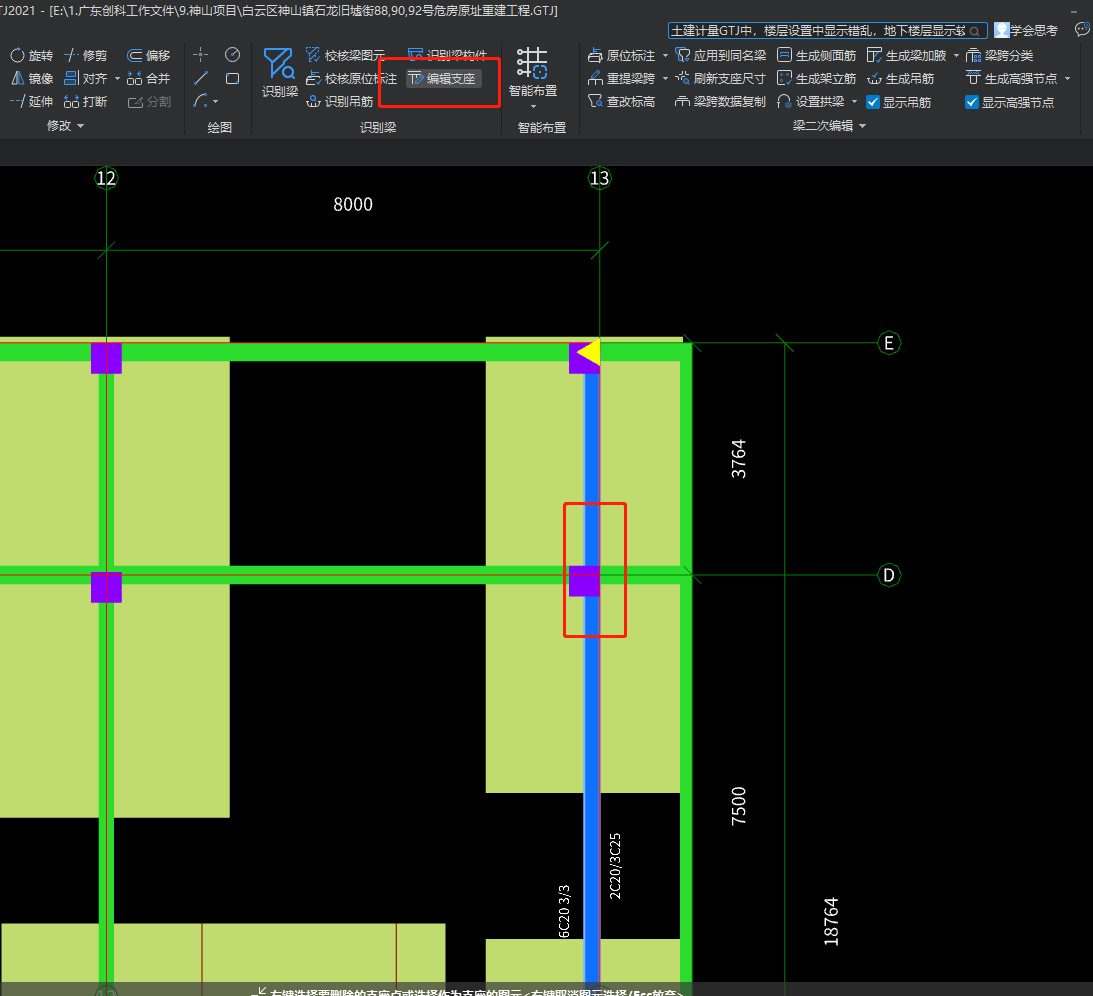The width and height of the screenshot is (1093, 996).
Task: Click 设置拱梁 tool
Action: point(811,101)
